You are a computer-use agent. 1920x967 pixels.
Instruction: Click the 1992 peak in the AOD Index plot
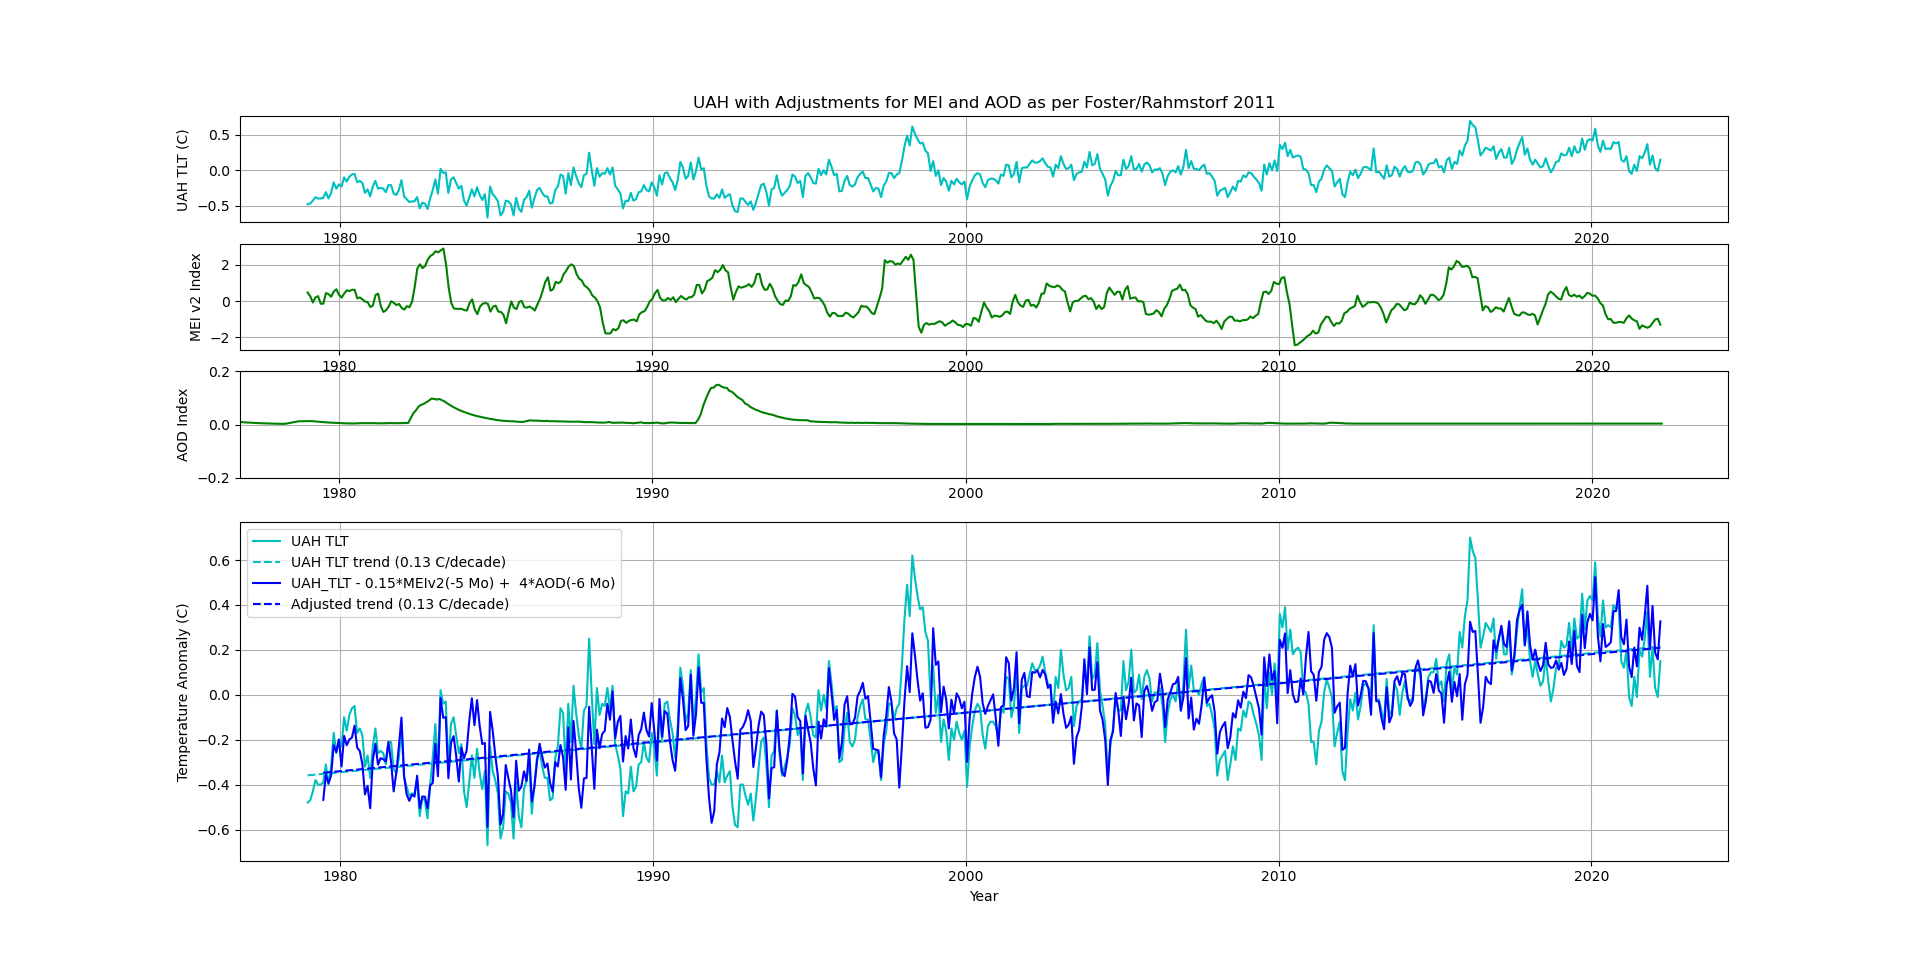[x=717, y=385]
